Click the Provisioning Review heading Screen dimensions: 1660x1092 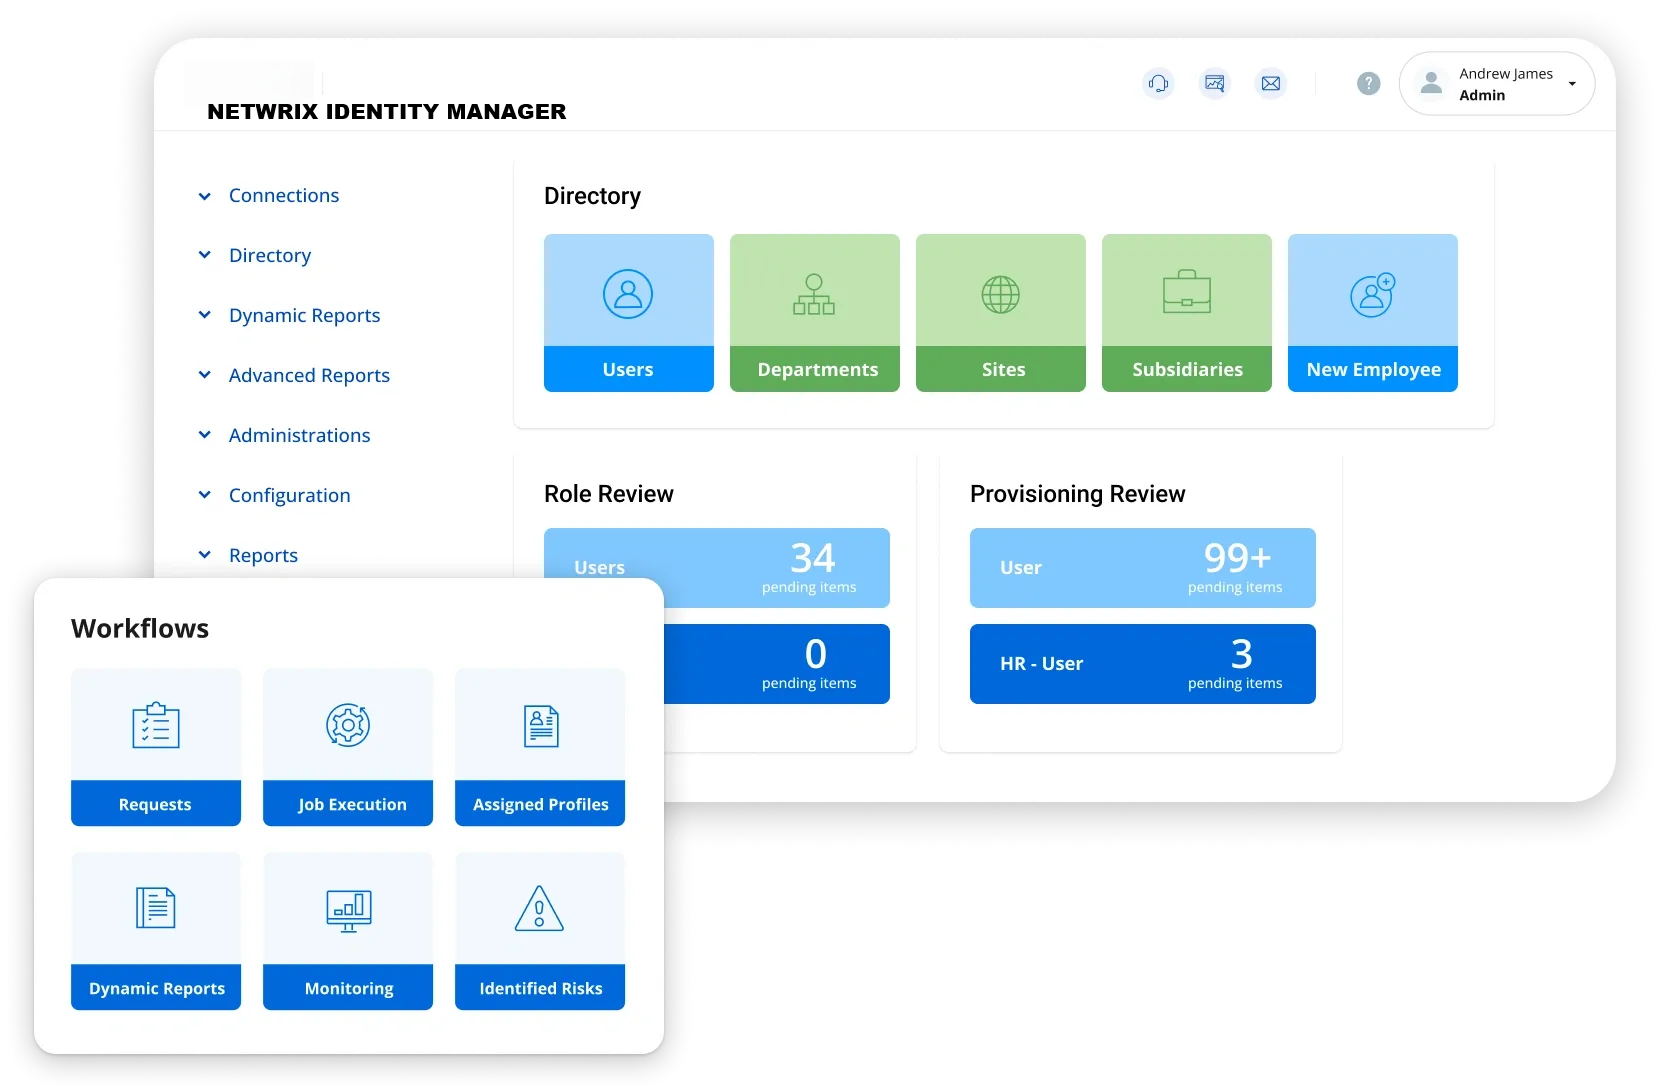point(1078,494)
